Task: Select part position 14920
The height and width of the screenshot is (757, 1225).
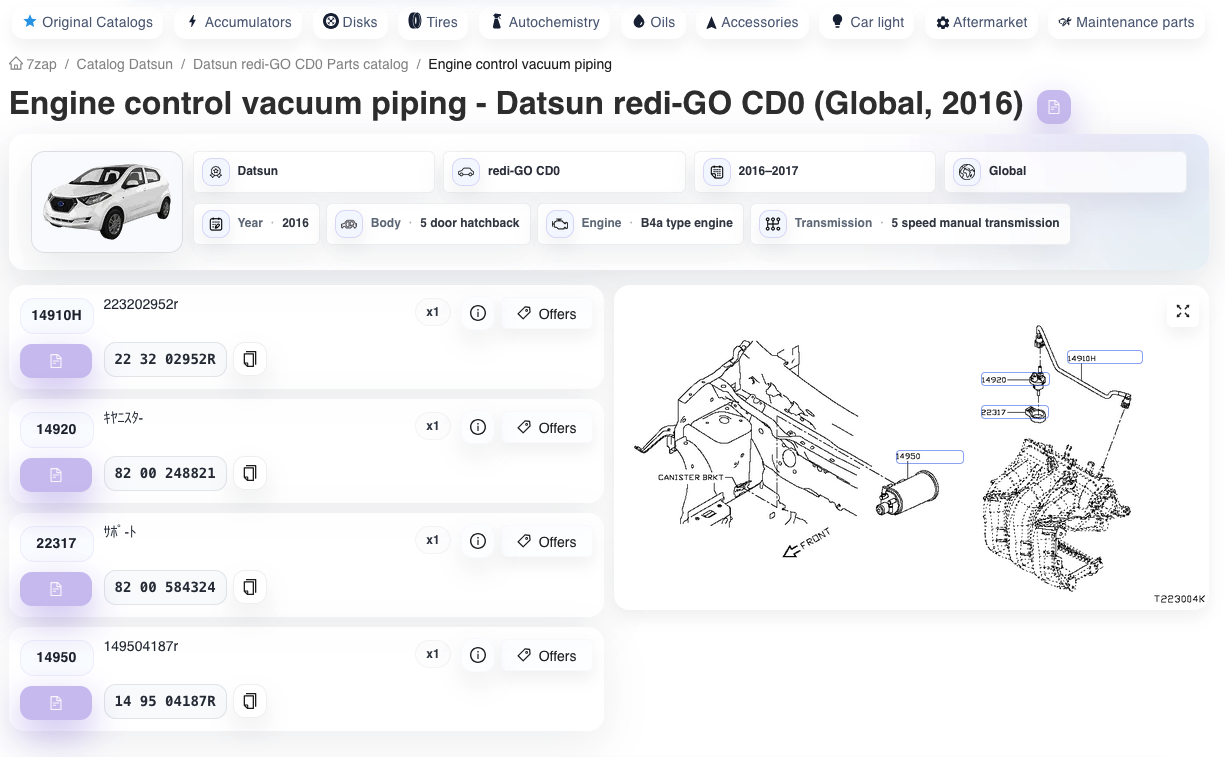Action: pyautogui.click(x=56, y=429)
